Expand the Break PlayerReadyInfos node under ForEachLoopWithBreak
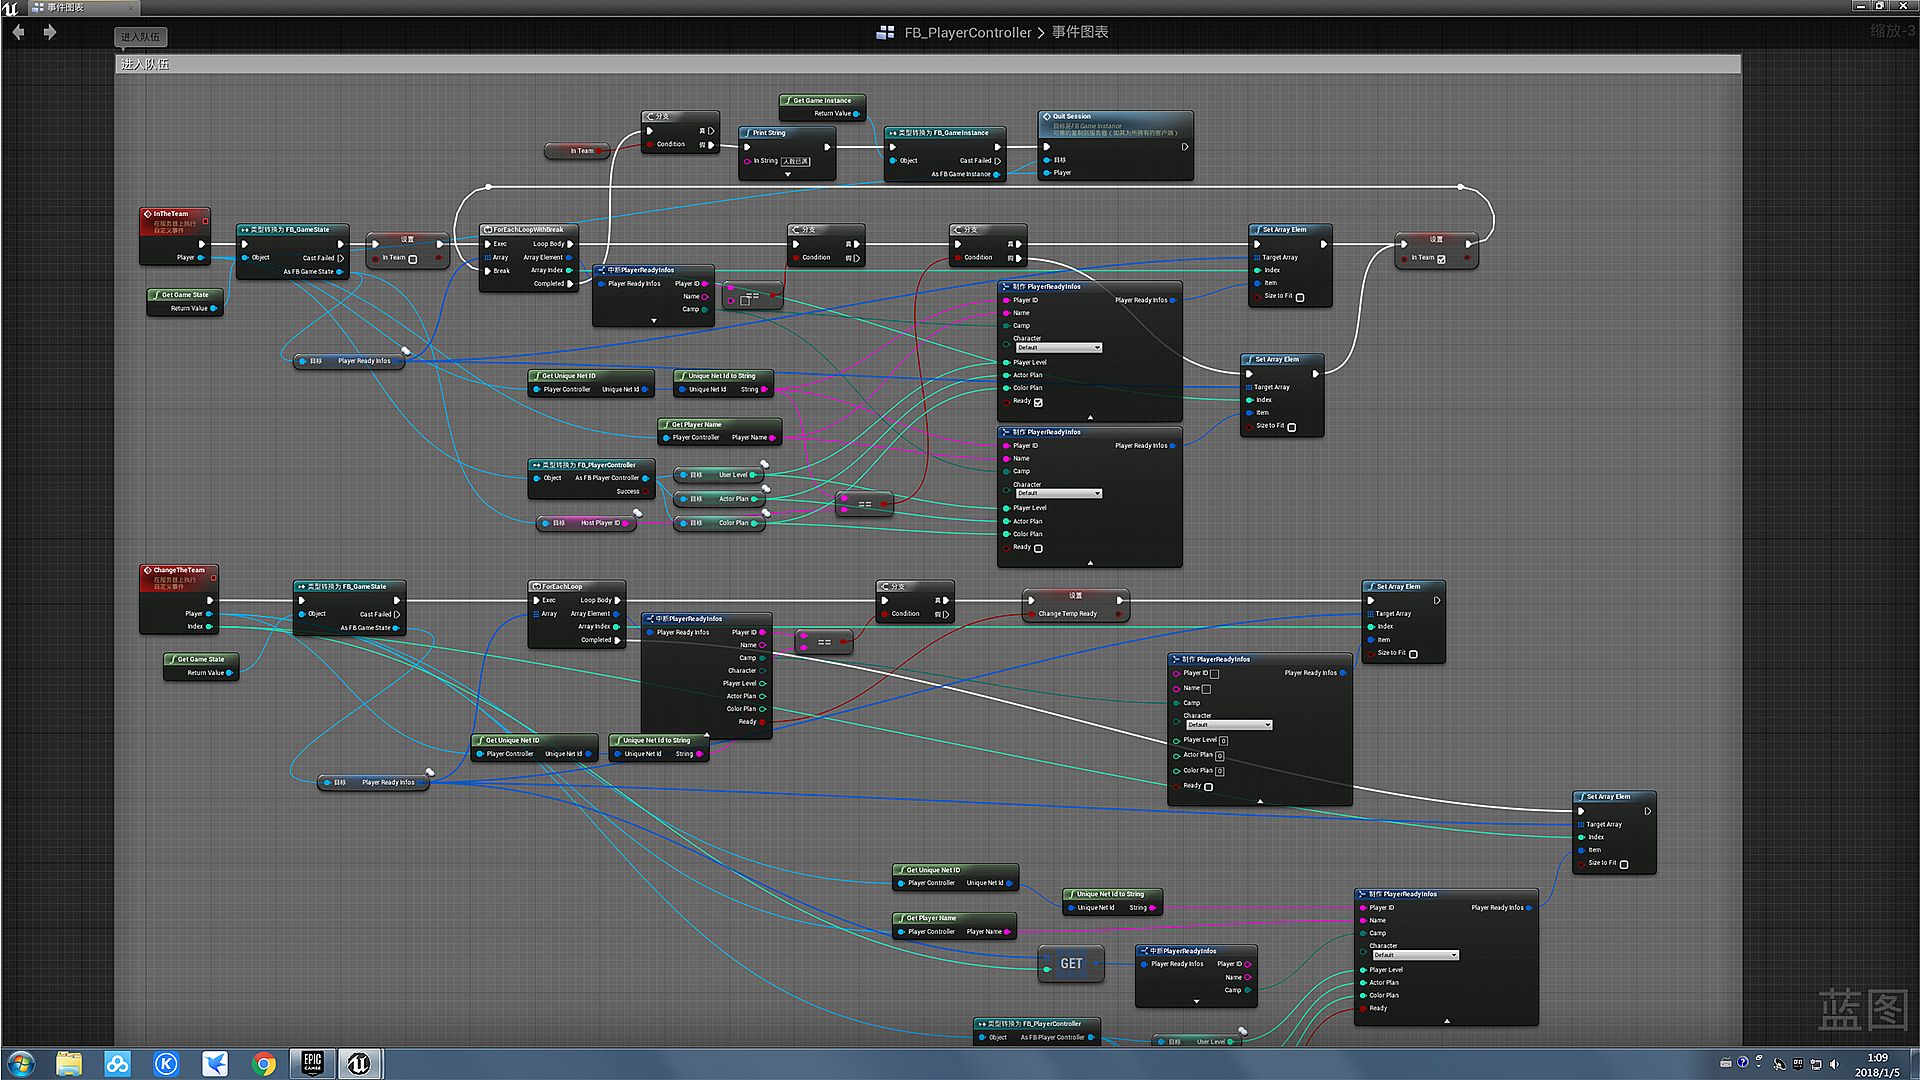The width and height of the screenshot is (1920, 1080). coord(653,321)
